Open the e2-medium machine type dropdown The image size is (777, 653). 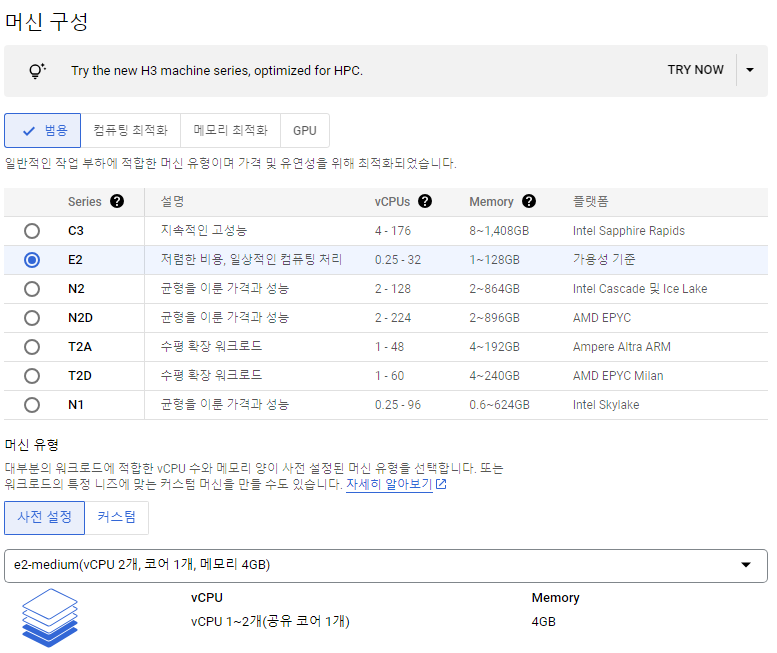[386, 565]
